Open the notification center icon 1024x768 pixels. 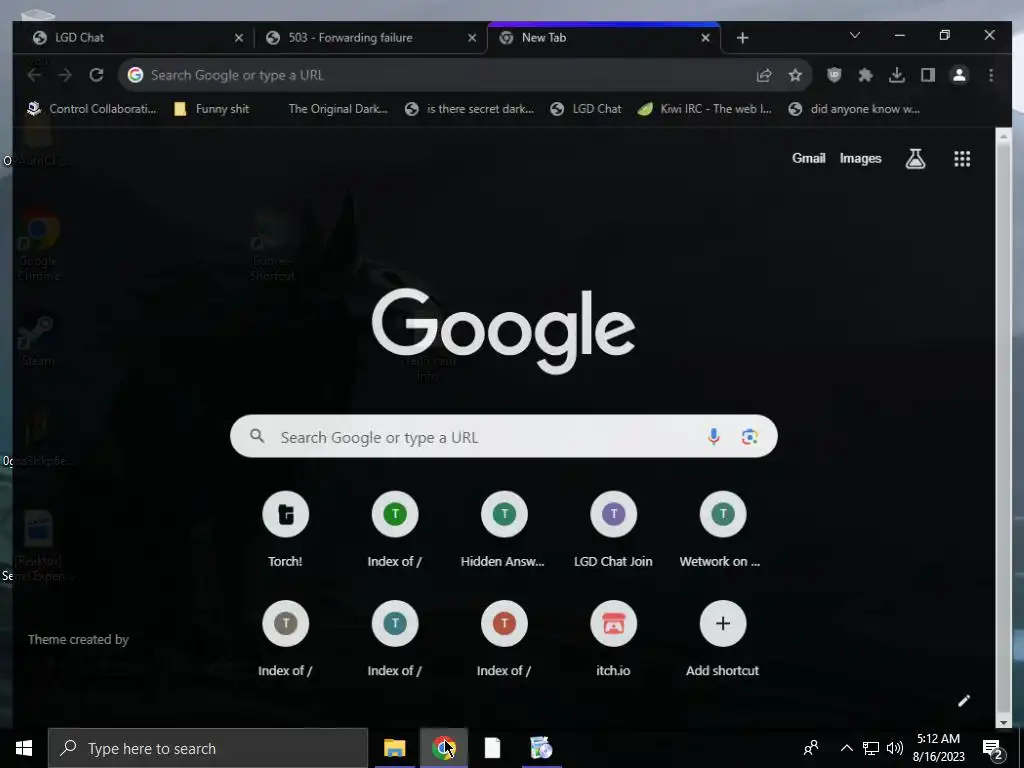coord(993,748)
